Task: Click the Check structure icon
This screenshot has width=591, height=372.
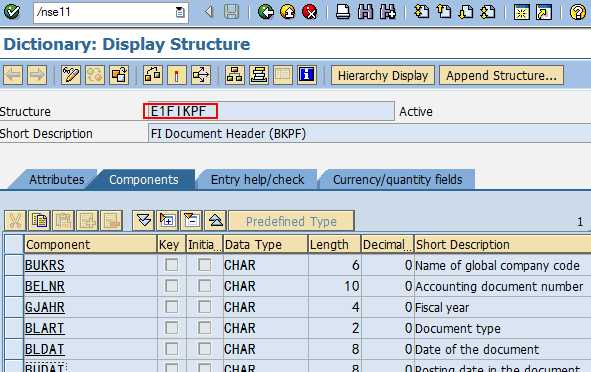Action: coord(153,75)
